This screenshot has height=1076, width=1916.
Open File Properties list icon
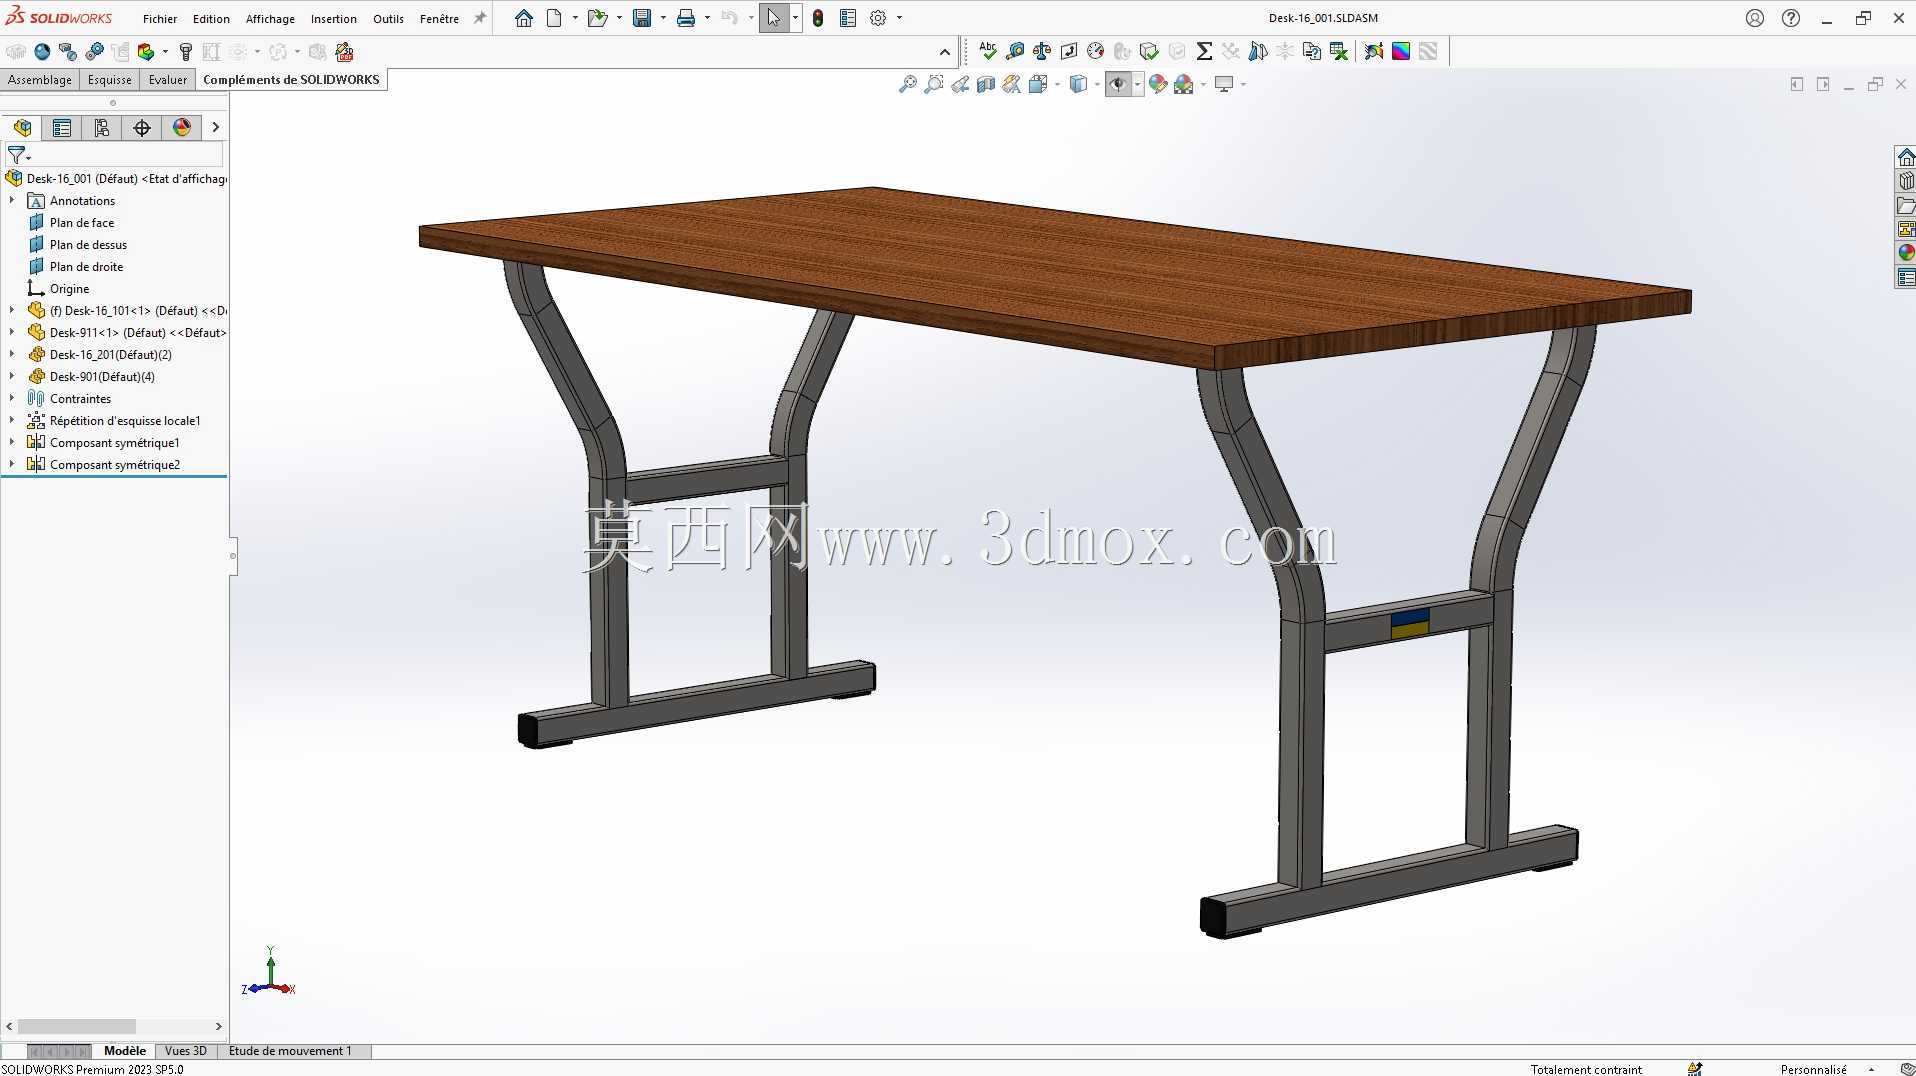coord(848,18)
